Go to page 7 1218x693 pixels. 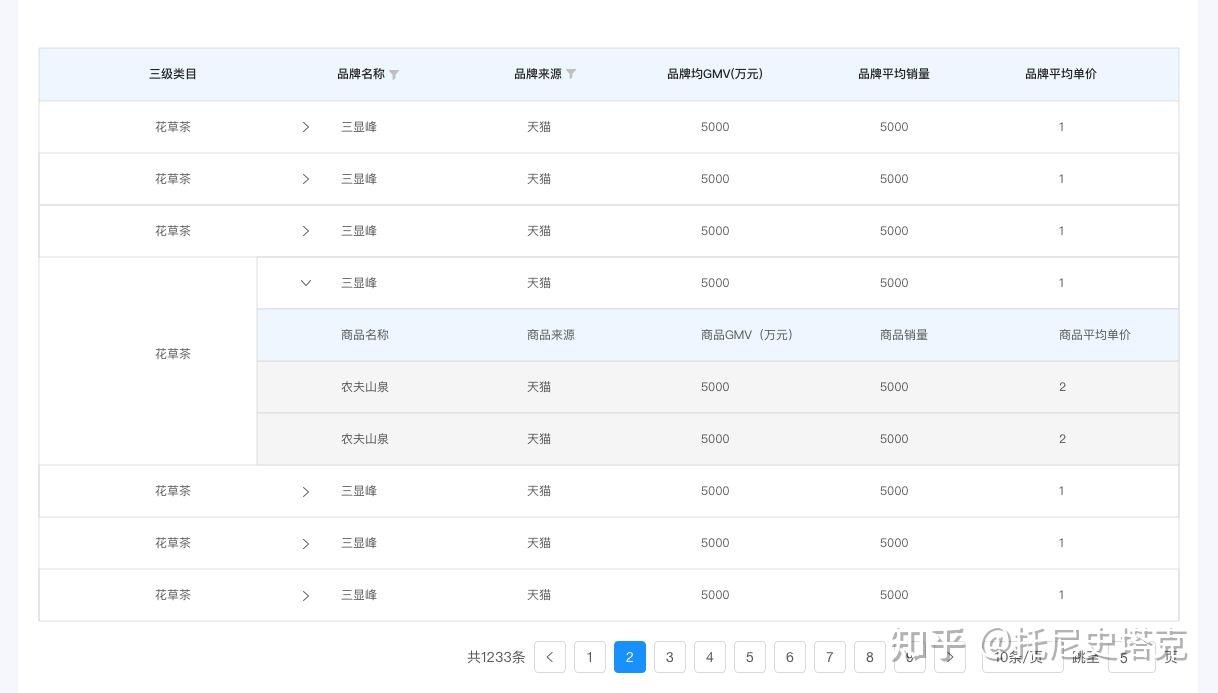[830, 657]
